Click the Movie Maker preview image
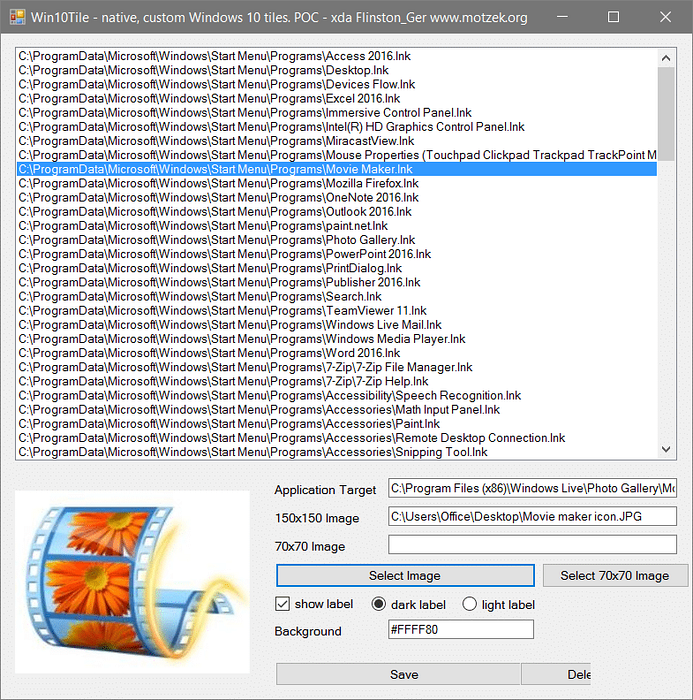693x700 pixels. pos(132,580)
